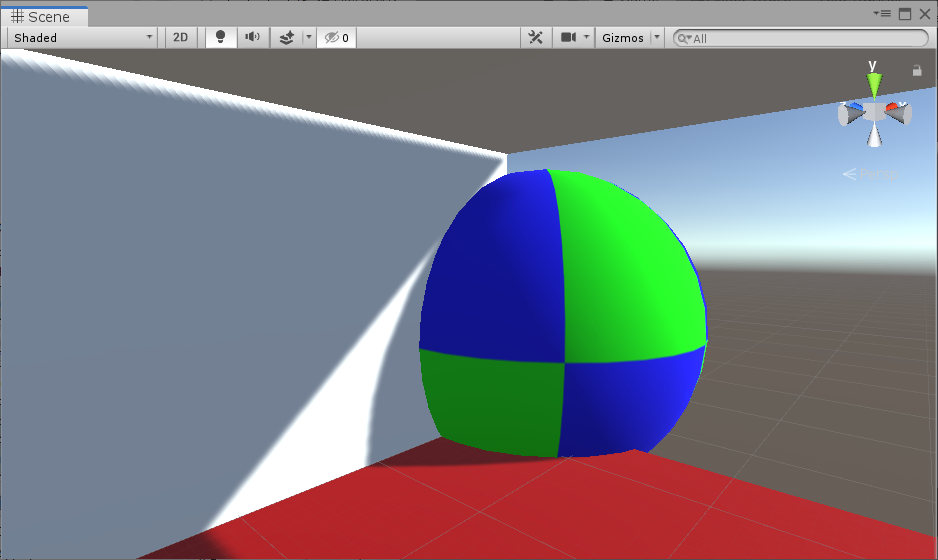Open the camera settings dropdown arrow
Image resolution: width=938 pixels, height=560 pixels.
click(587, 37)
